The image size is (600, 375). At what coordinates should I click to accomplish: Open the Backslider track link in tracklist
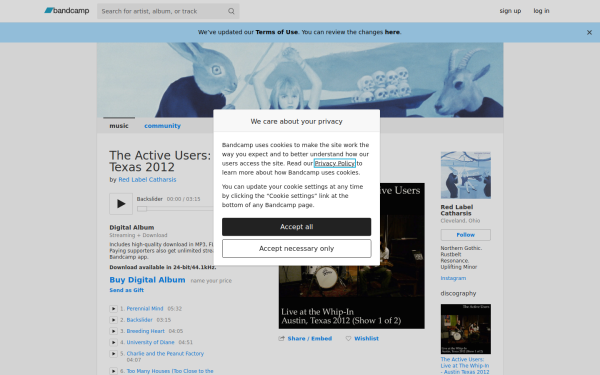pos(140,320)
